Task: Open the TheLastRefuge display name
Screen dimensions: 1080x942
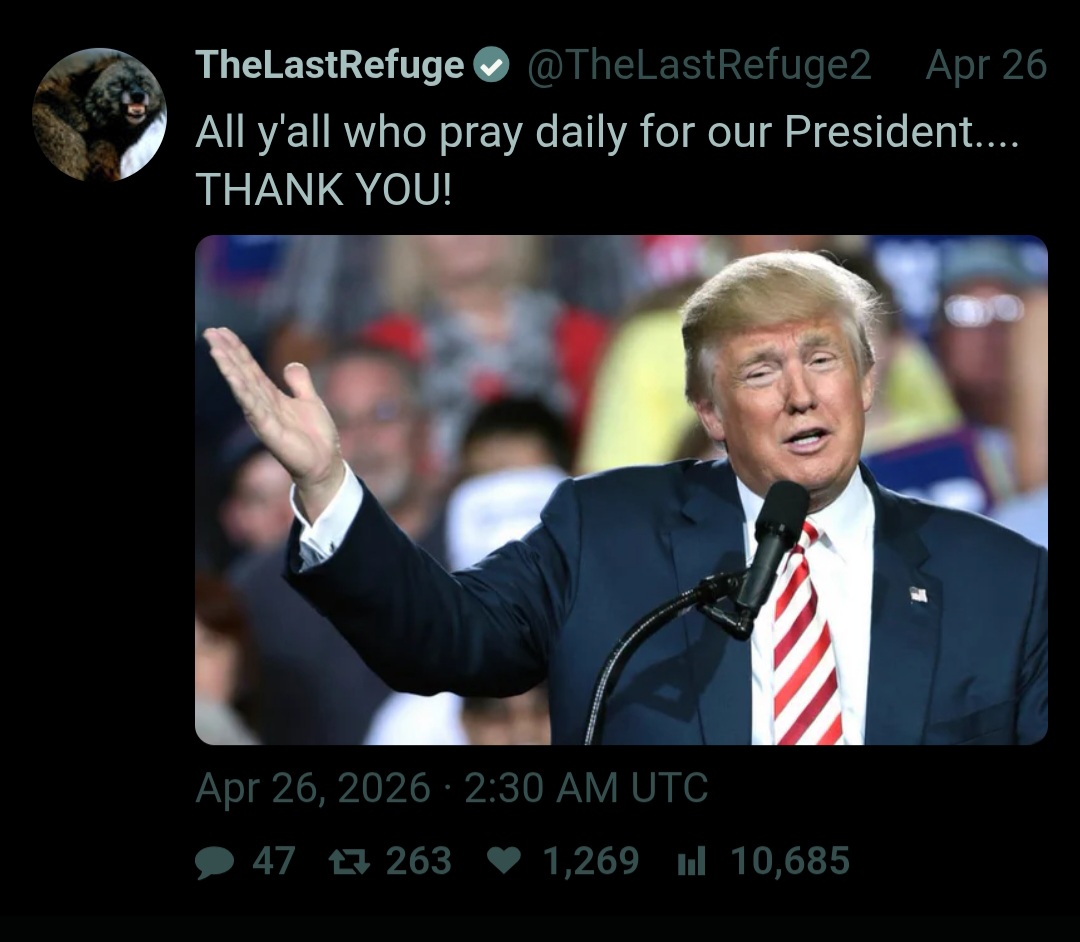Action: point(330,65)
